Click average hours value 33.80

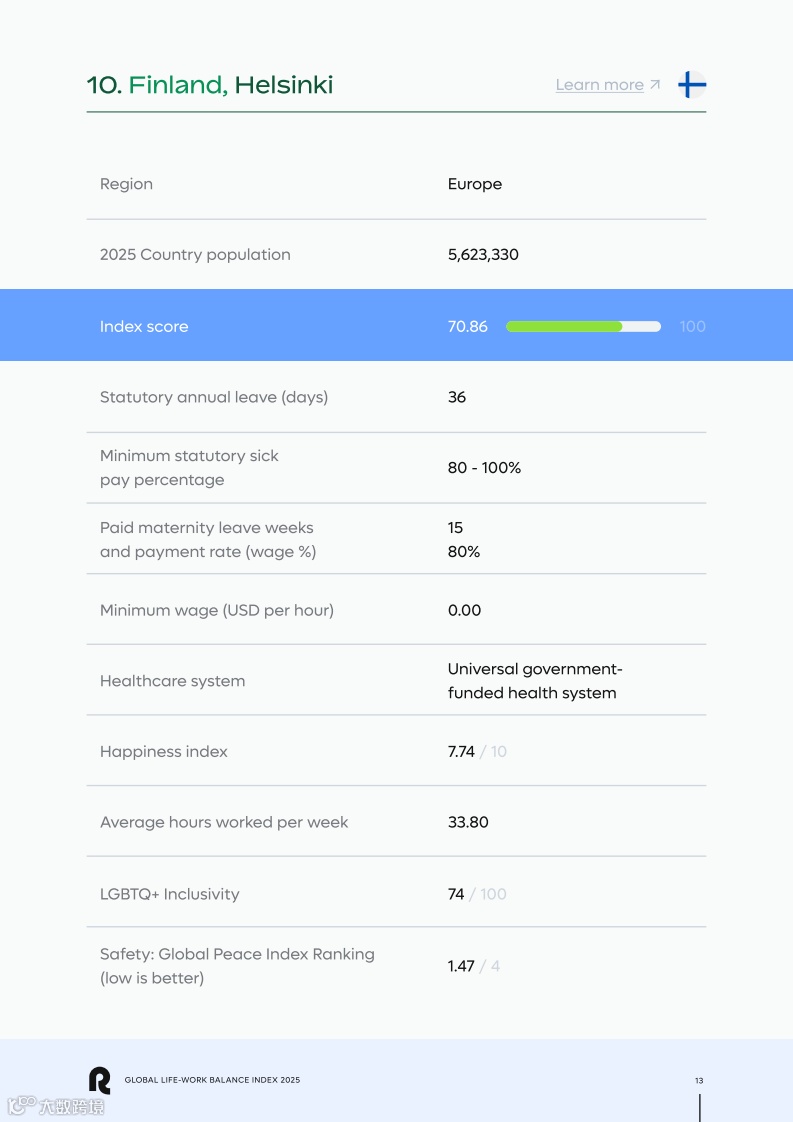pyautogui.click(x=468, y=822)
